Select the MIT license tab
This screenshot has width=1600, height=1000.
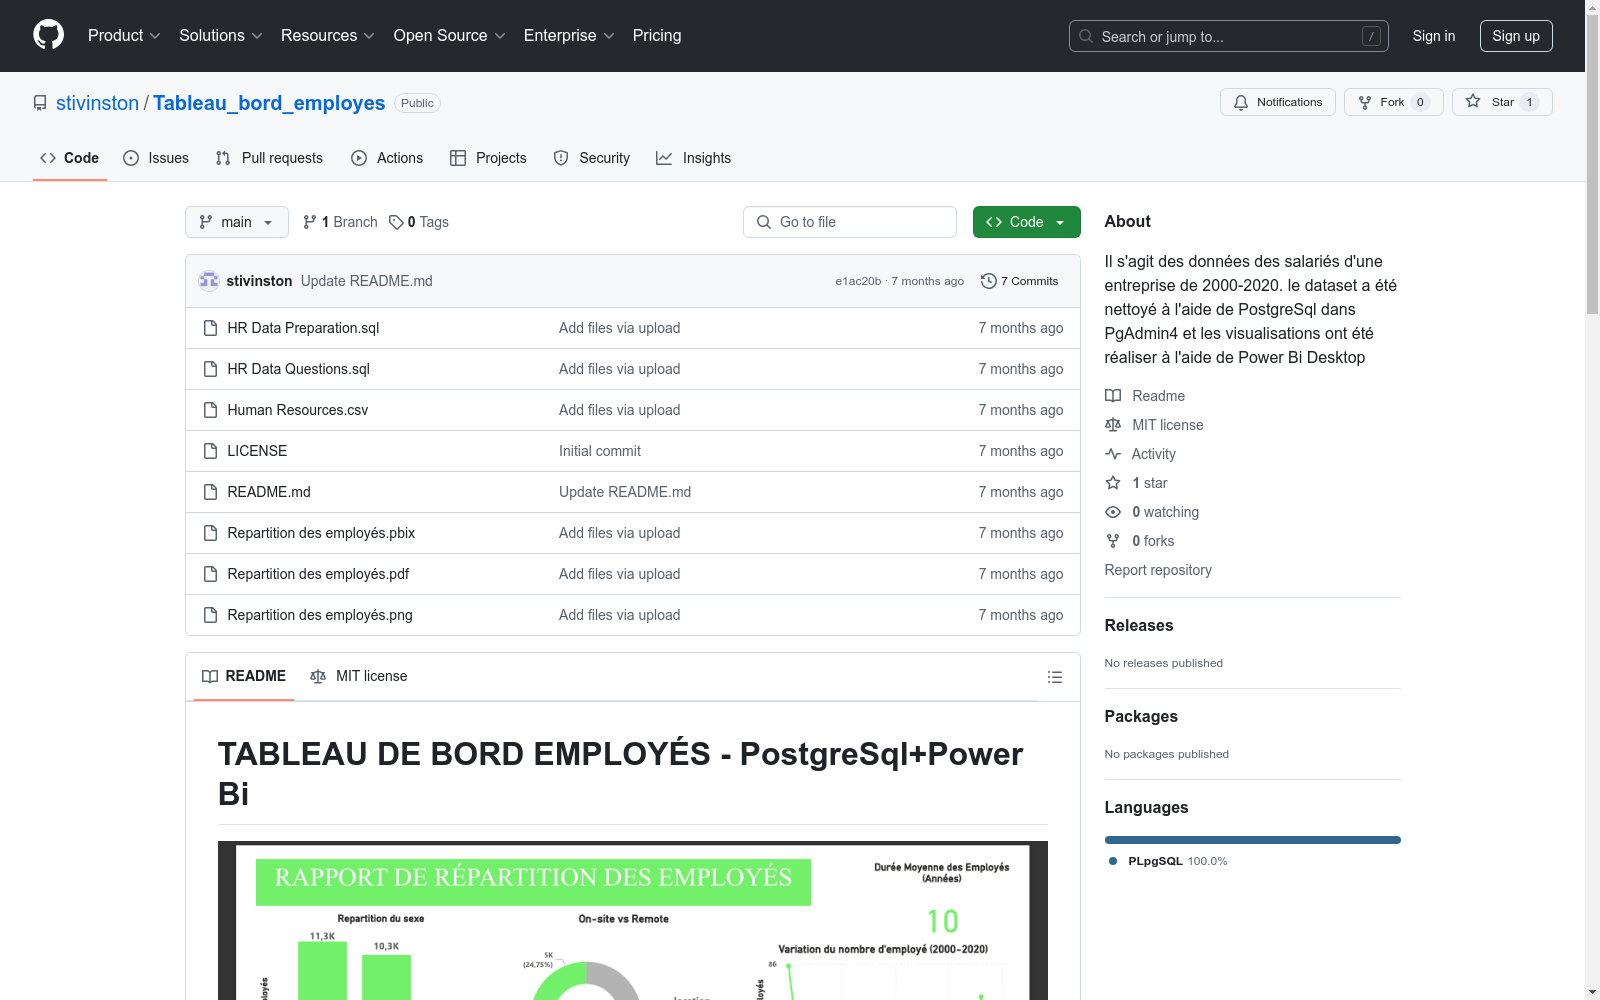359,676
